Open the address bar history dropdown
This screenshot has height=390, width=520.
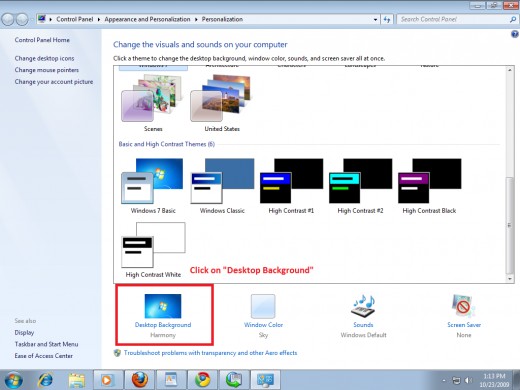[375, 20]
